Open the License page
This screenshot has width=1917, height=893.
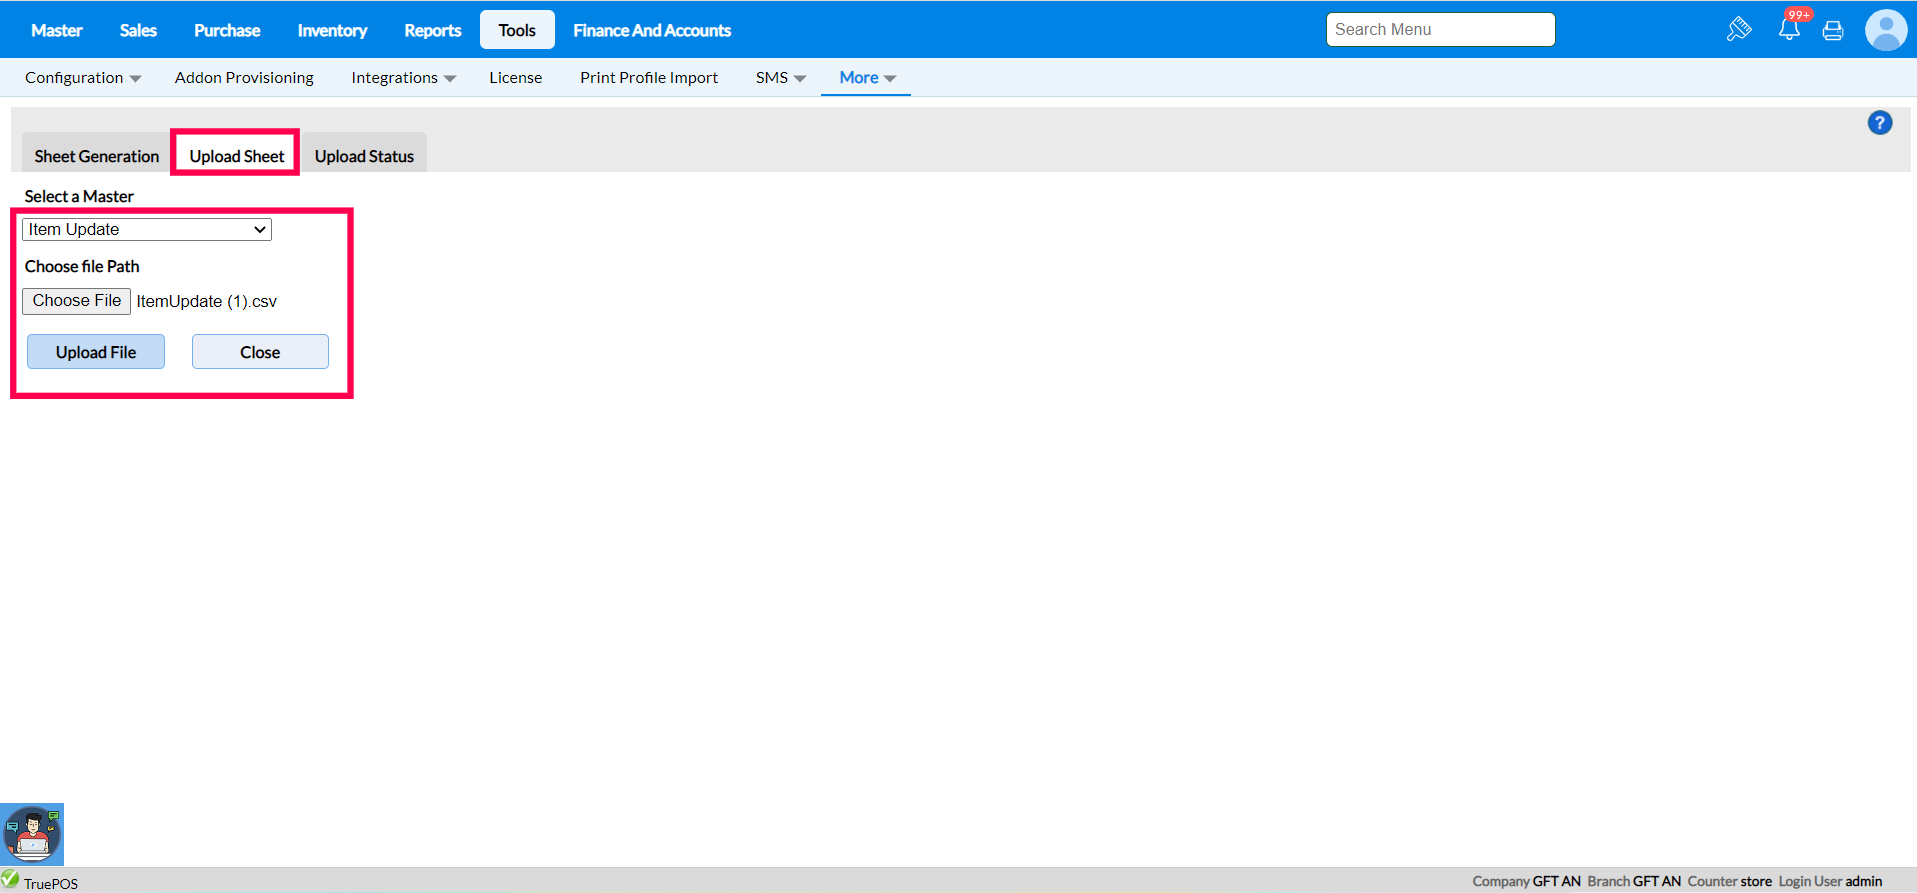tap(516, 77)
